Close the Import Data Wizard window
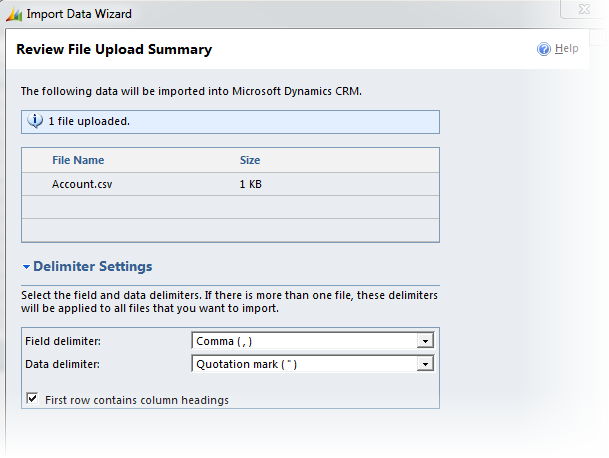 pyautogui.click(x=586, y=12)
